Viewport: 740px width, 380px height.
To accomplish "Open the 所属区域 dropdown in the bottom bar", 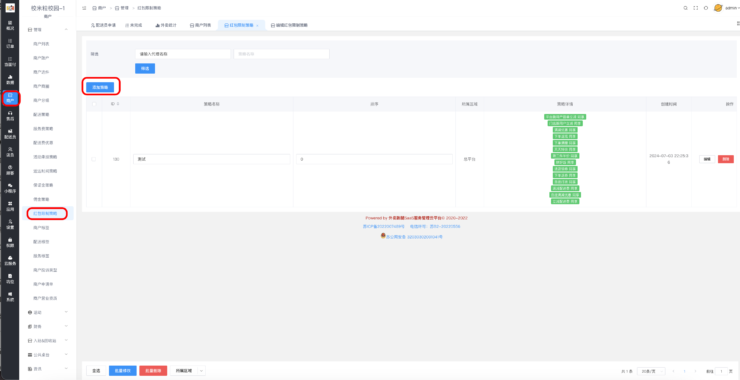I will coord(188,371).
